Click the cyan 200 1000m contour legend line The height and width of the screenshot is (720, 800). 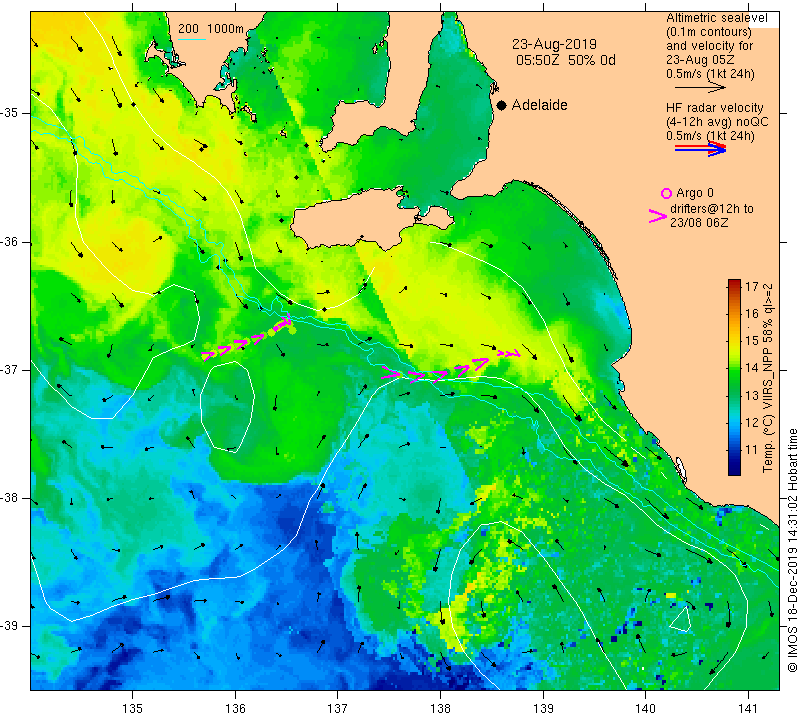[x=191, y=39]
